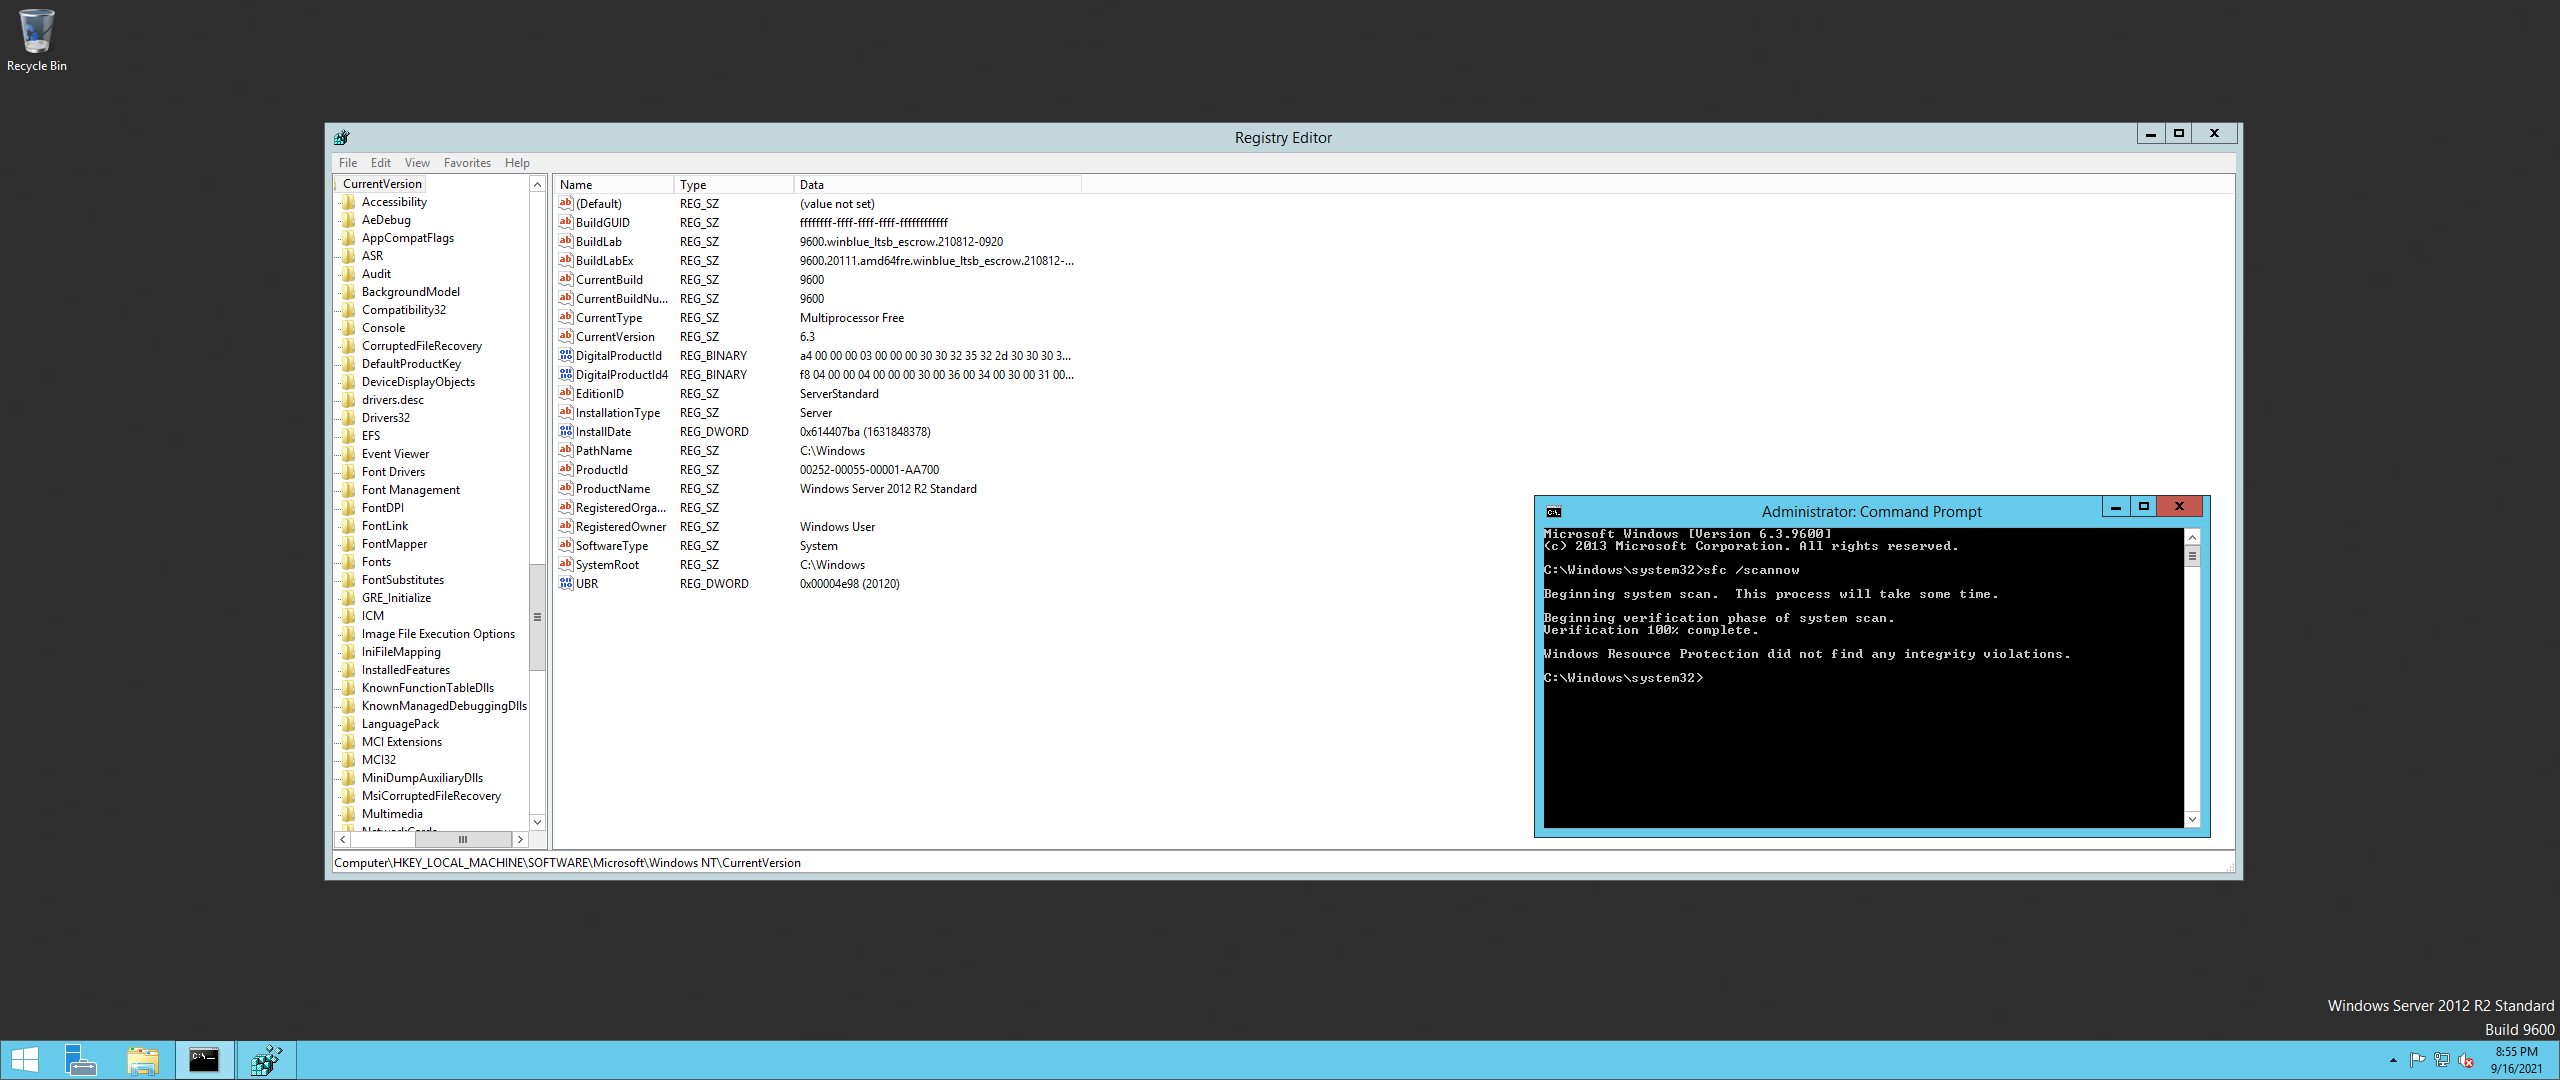Sort values by Data column header
This screenshot has width=2560, height=1080.
(938, 185)
